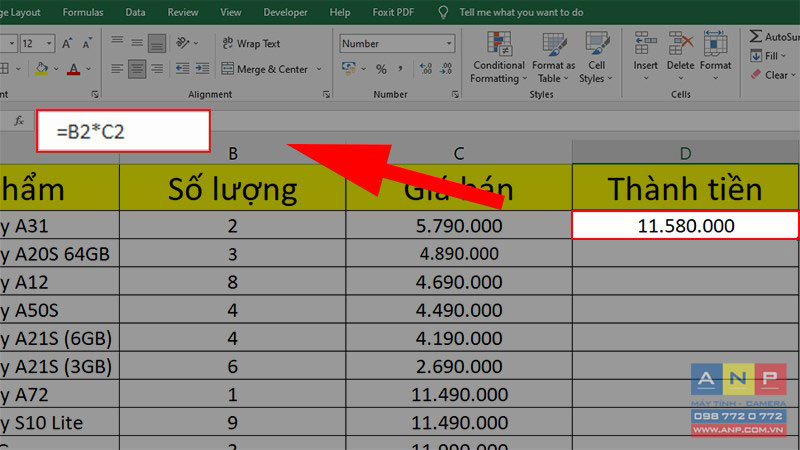Open the Format cells menu
800x450 pixels.
715,56
